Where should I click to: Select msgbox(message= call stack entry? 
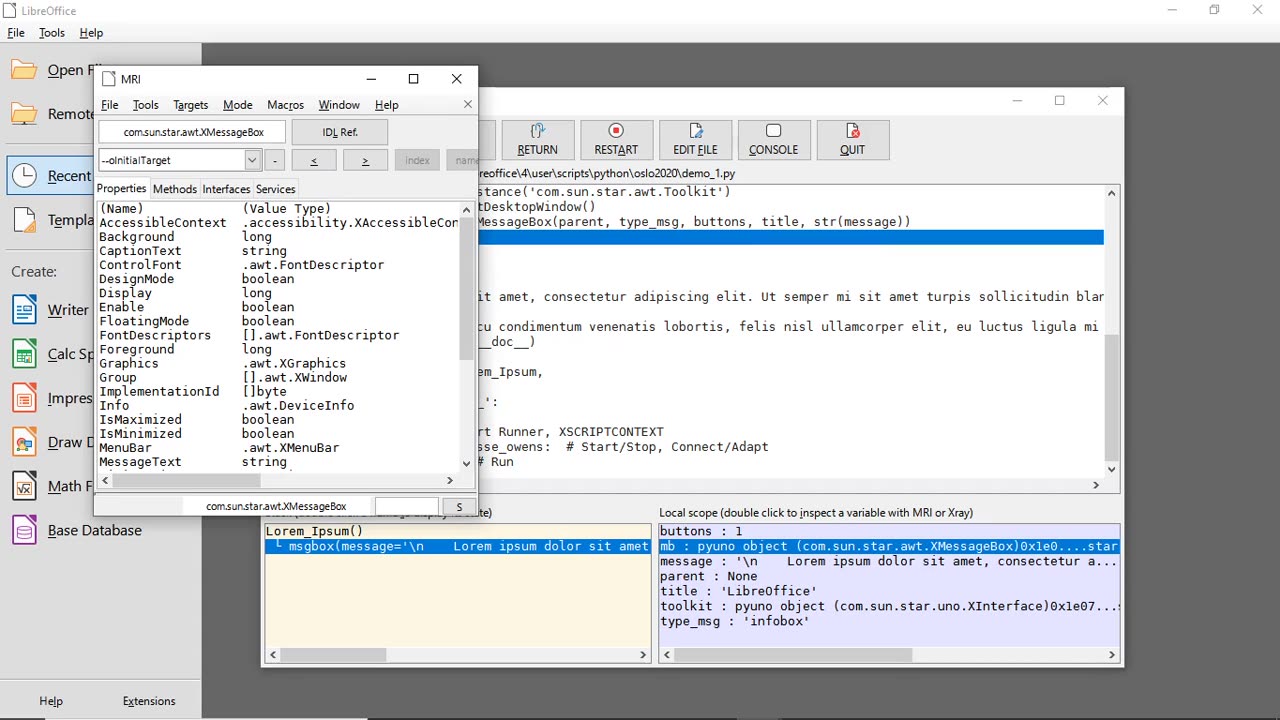pyautogui.click(x=458, y=546)
